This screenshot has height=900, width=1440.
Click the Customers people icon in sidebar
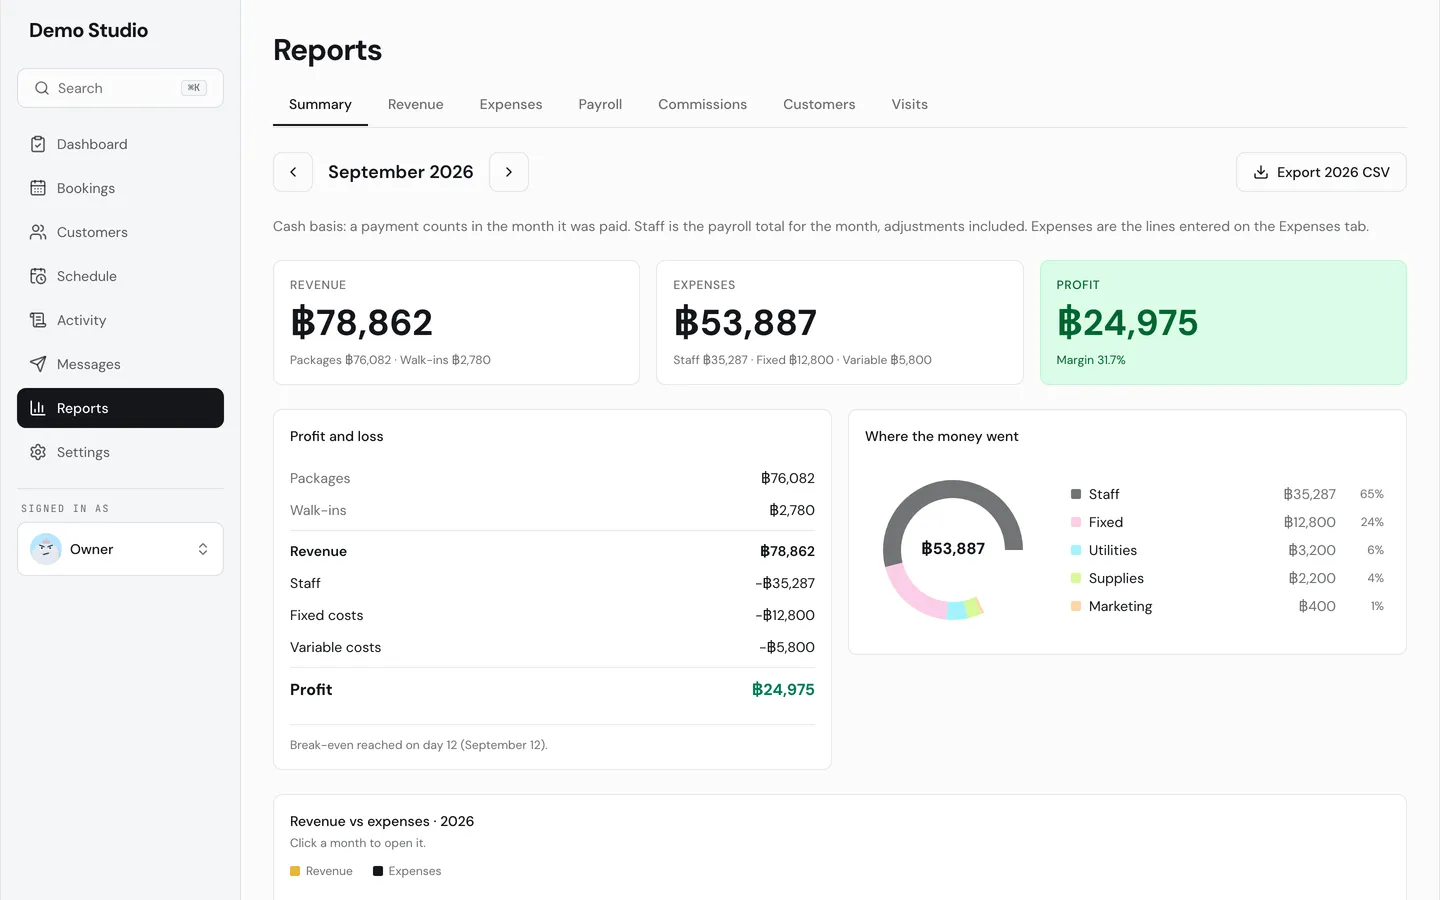point(38,232)
